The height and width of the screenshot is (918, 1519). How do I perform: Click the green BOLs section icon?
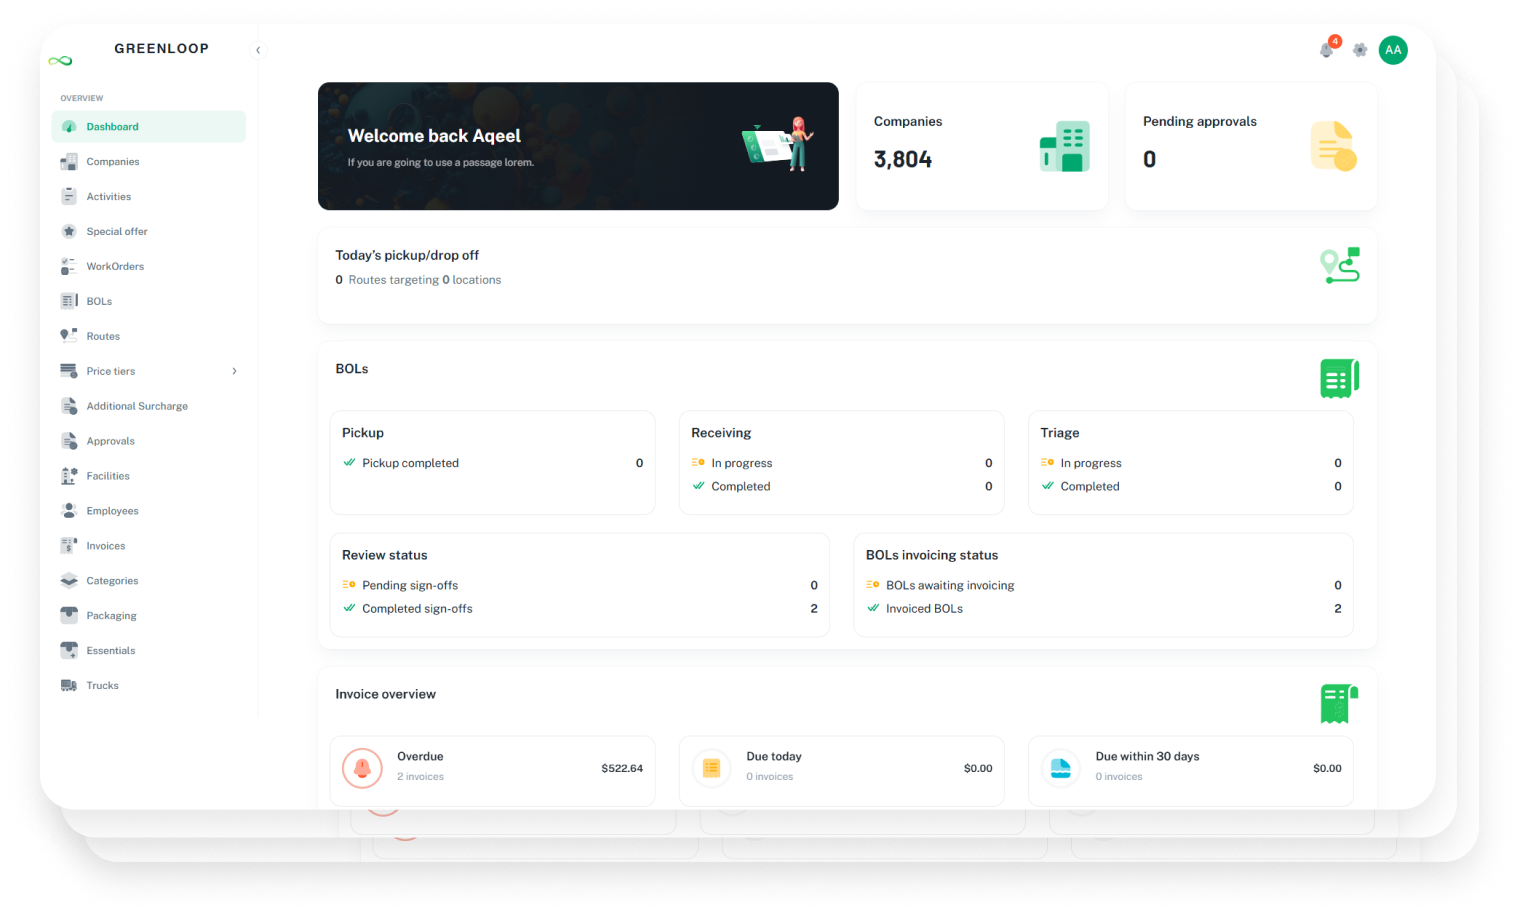pyautogui.click(x=1339, y=379)
